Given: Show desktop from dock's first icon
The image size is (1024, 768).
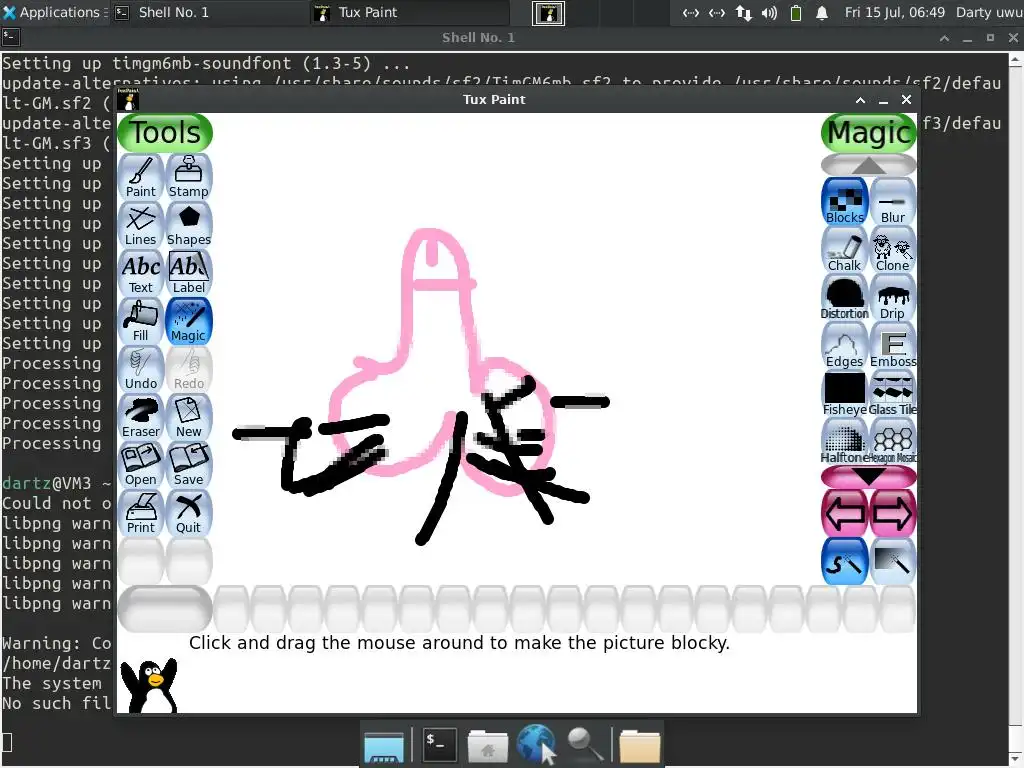Looking at the screenshot, I should click(384, 747).
